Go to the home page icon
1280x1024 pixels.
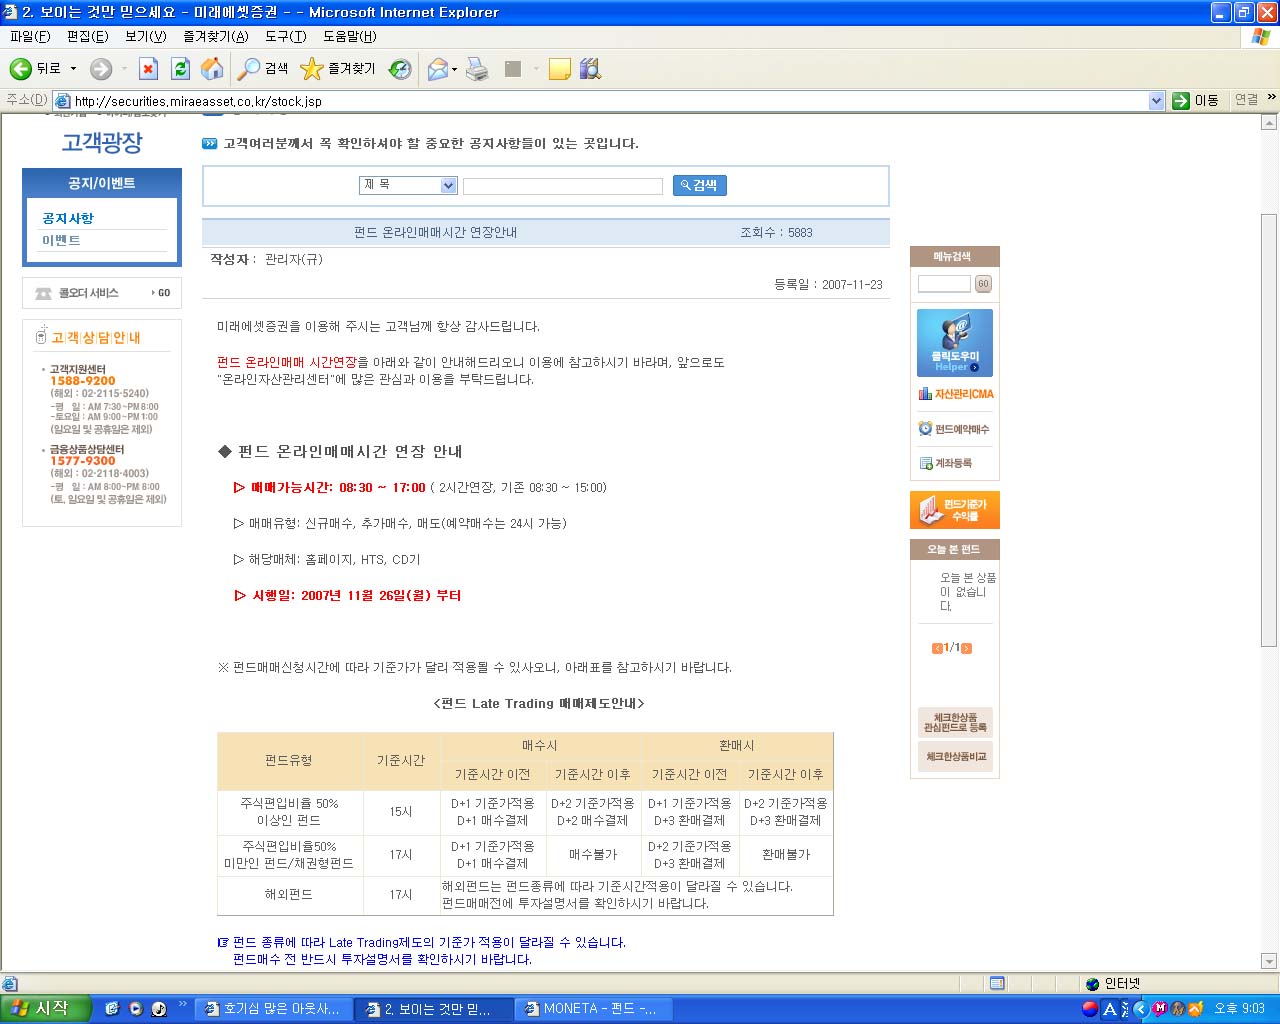pyautogui.click(x=212, y=69)
